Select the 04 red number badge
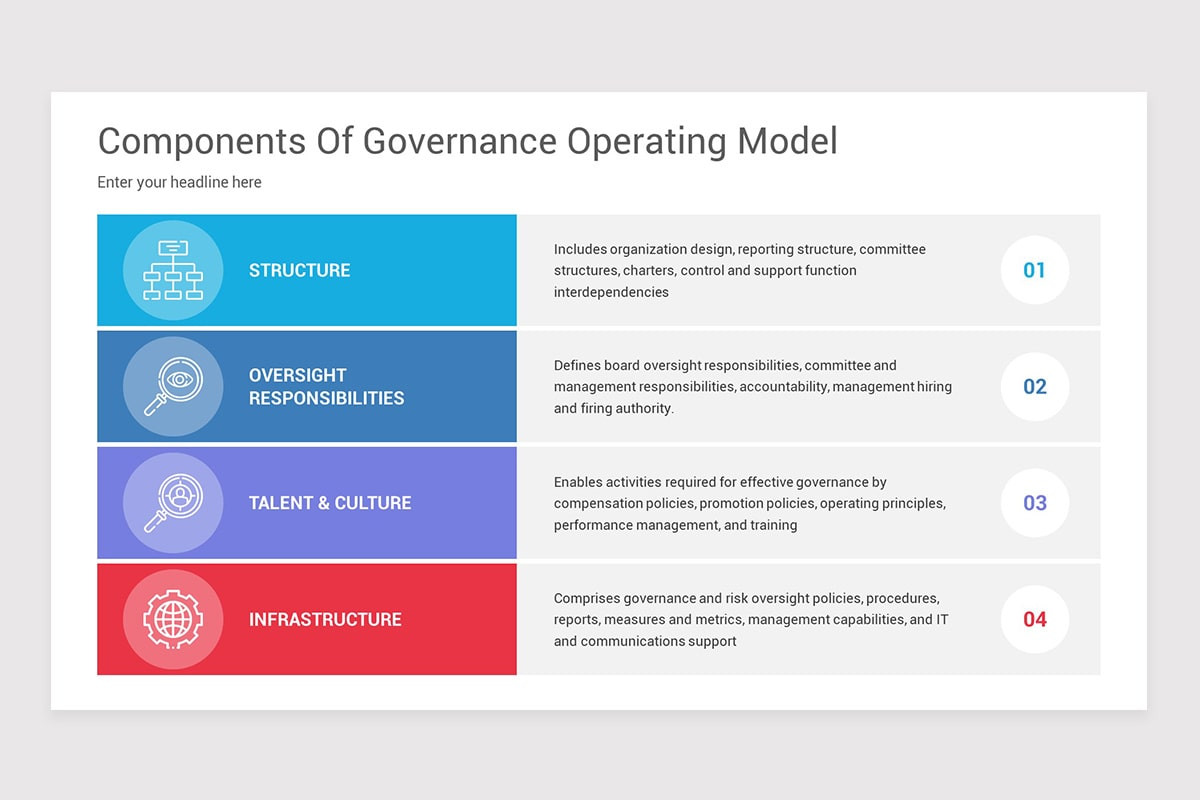Viewport: 1200px width, 800px height. [x=1034, y=619]
